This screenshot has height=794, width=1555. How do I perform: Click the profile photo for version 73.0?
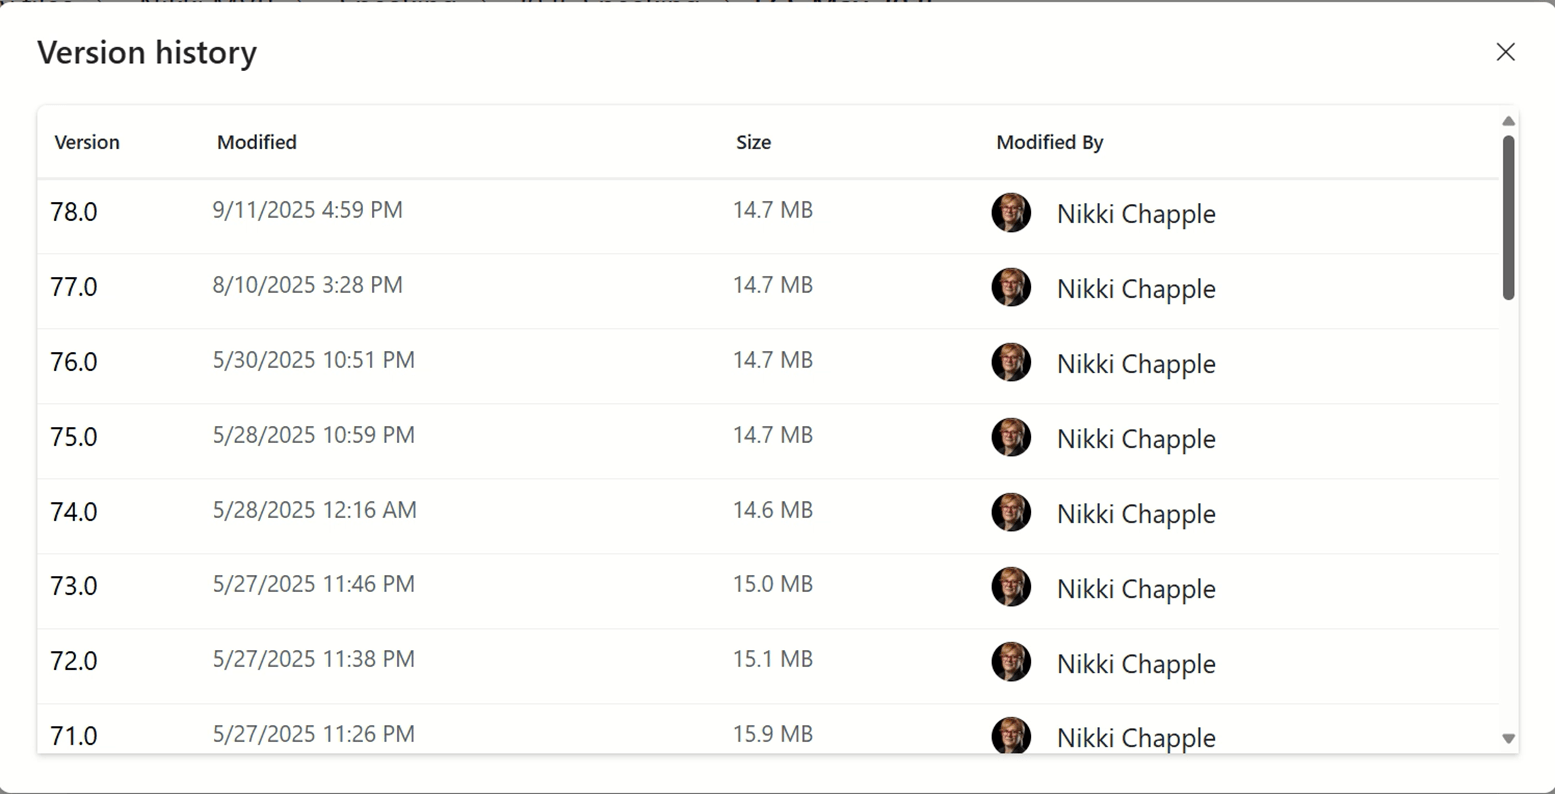pyautogui.click(x=1011, y=587)
